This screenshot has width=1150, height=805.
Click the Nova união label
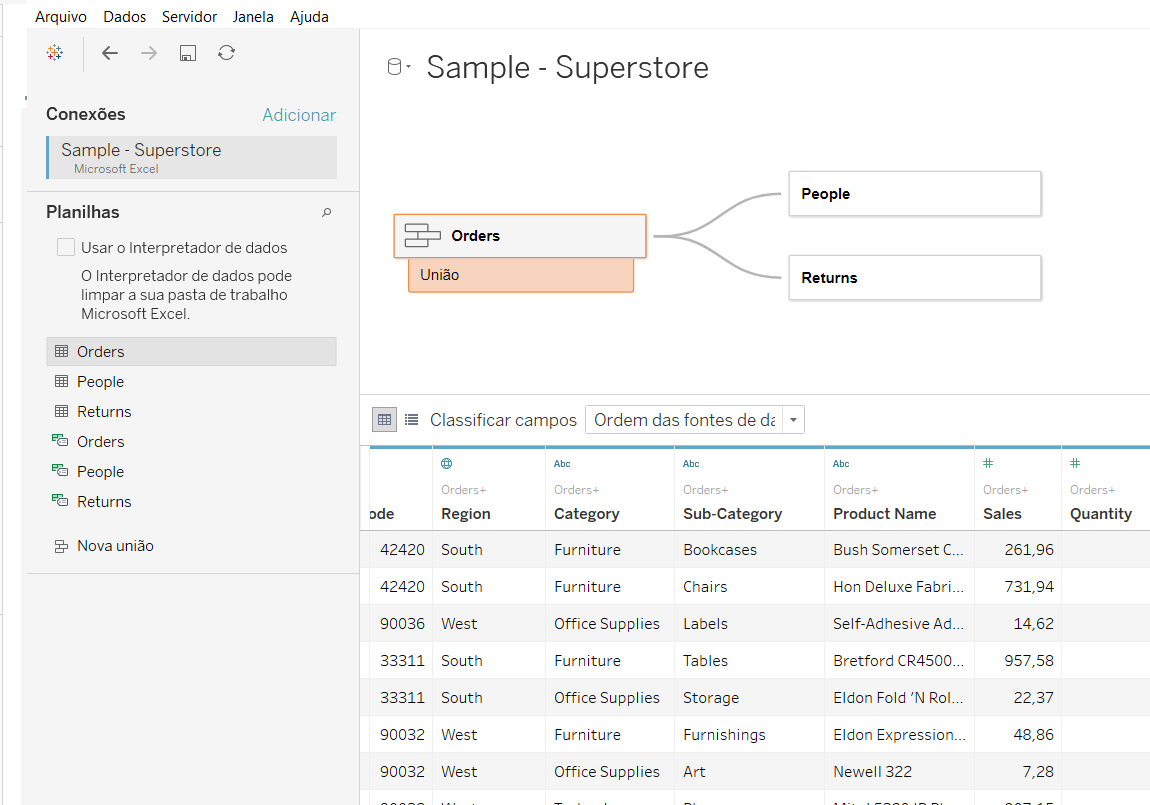[115, 546]
